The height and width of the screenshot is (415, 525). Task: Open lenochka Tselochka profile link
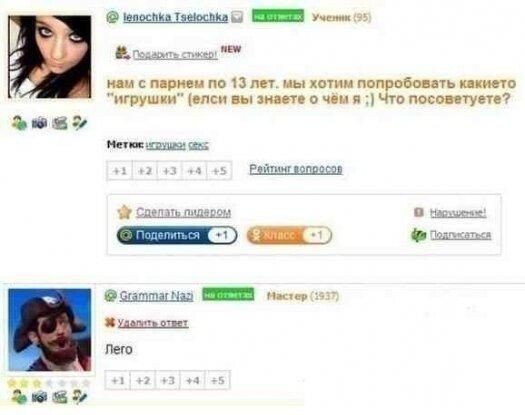pyautogui.click(x=175, y=17)
